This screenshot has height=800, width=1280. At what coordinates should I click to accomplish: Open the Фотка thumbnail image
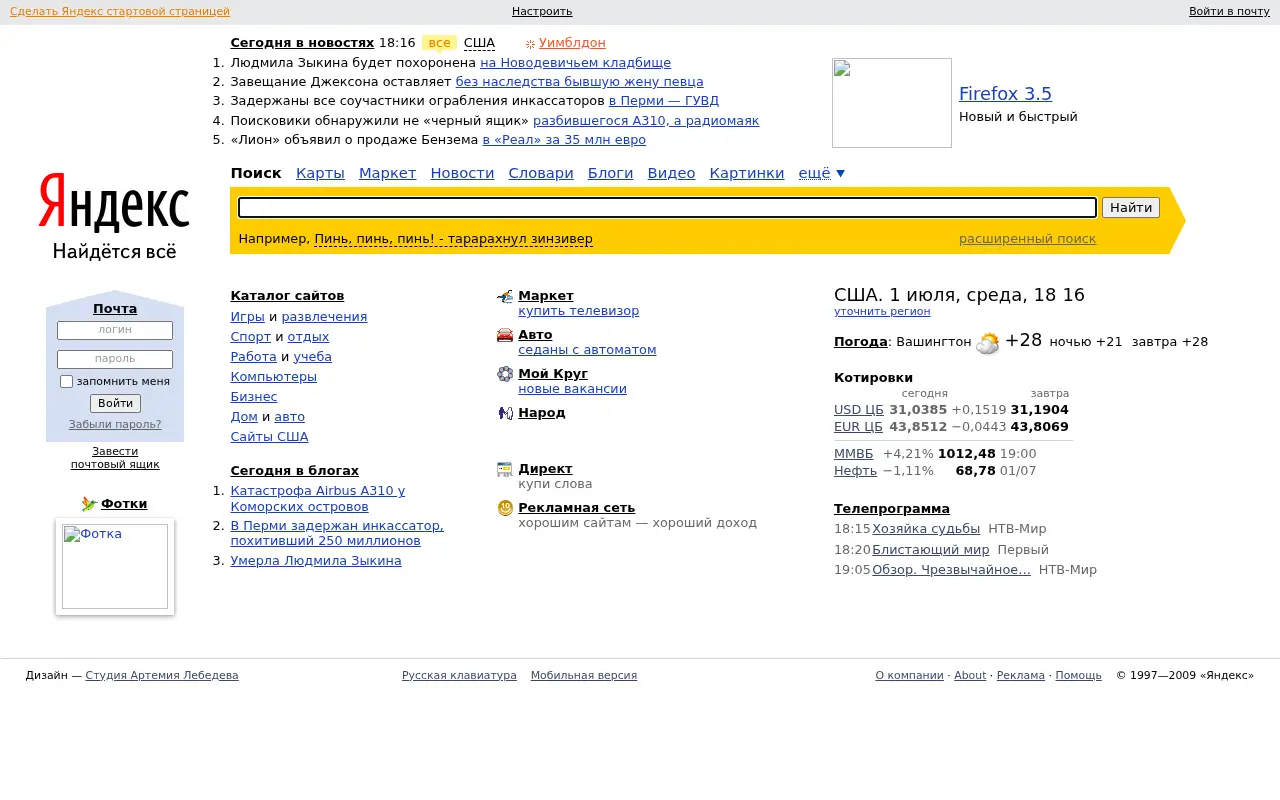(x=115, y=566)
